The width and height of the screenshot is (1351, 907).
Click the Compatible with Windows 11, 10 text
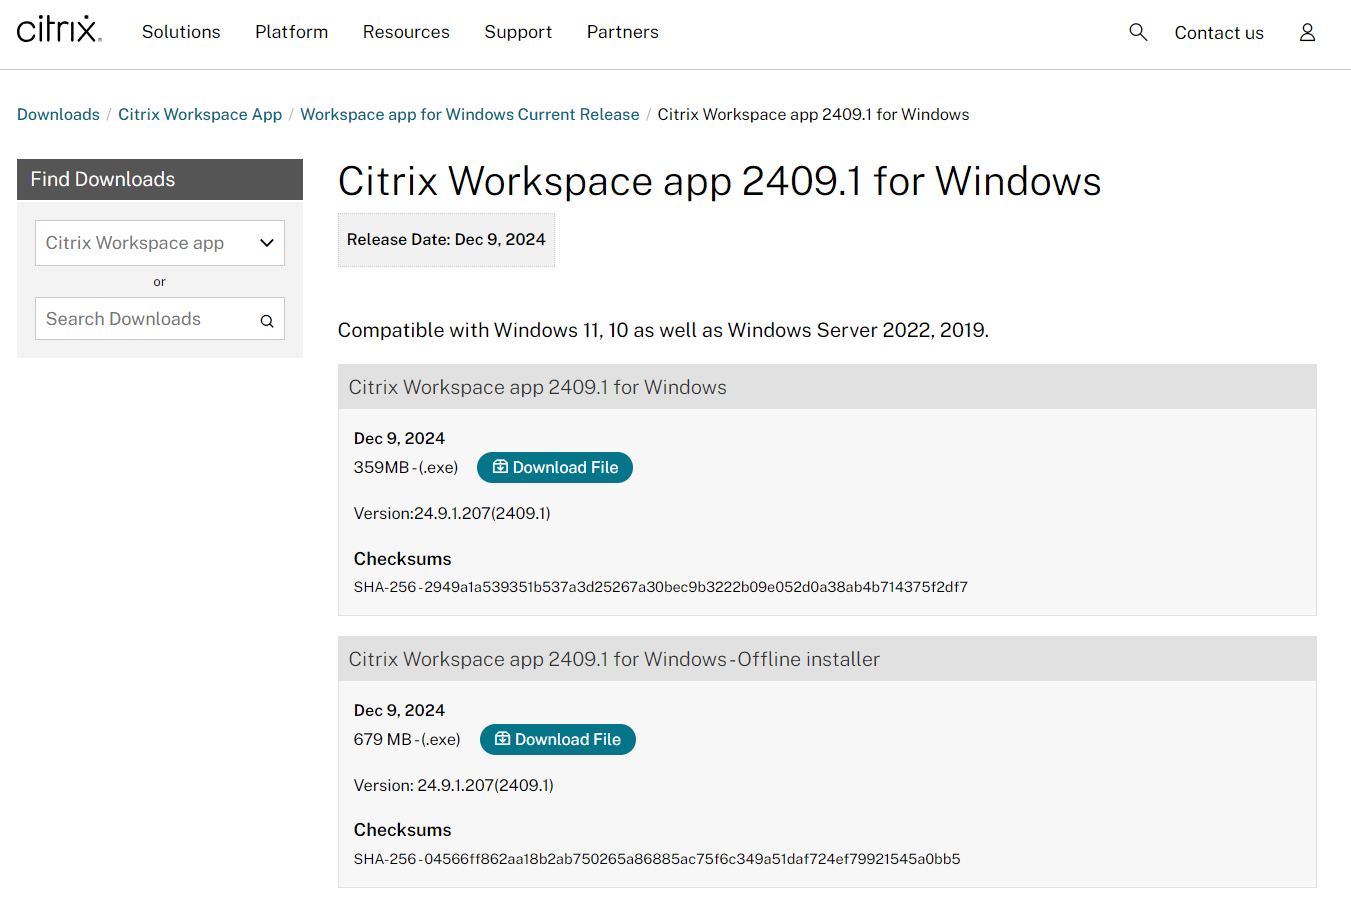(663, 330)
